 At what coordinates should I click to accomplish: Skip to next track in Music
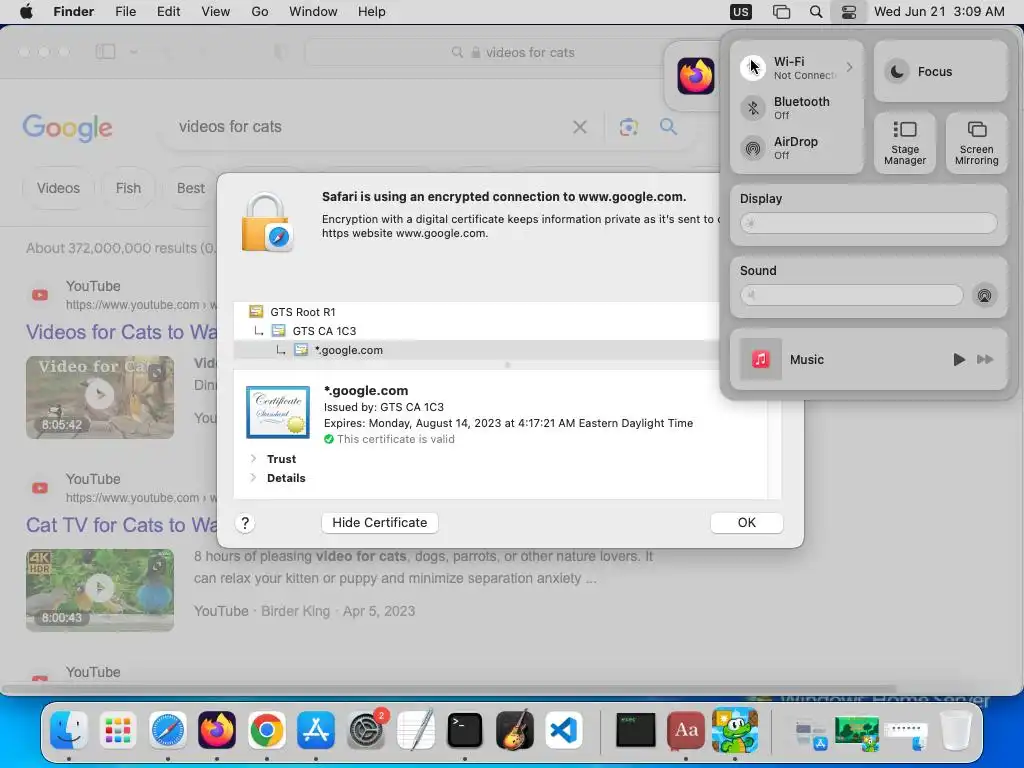tap(985, 359)
